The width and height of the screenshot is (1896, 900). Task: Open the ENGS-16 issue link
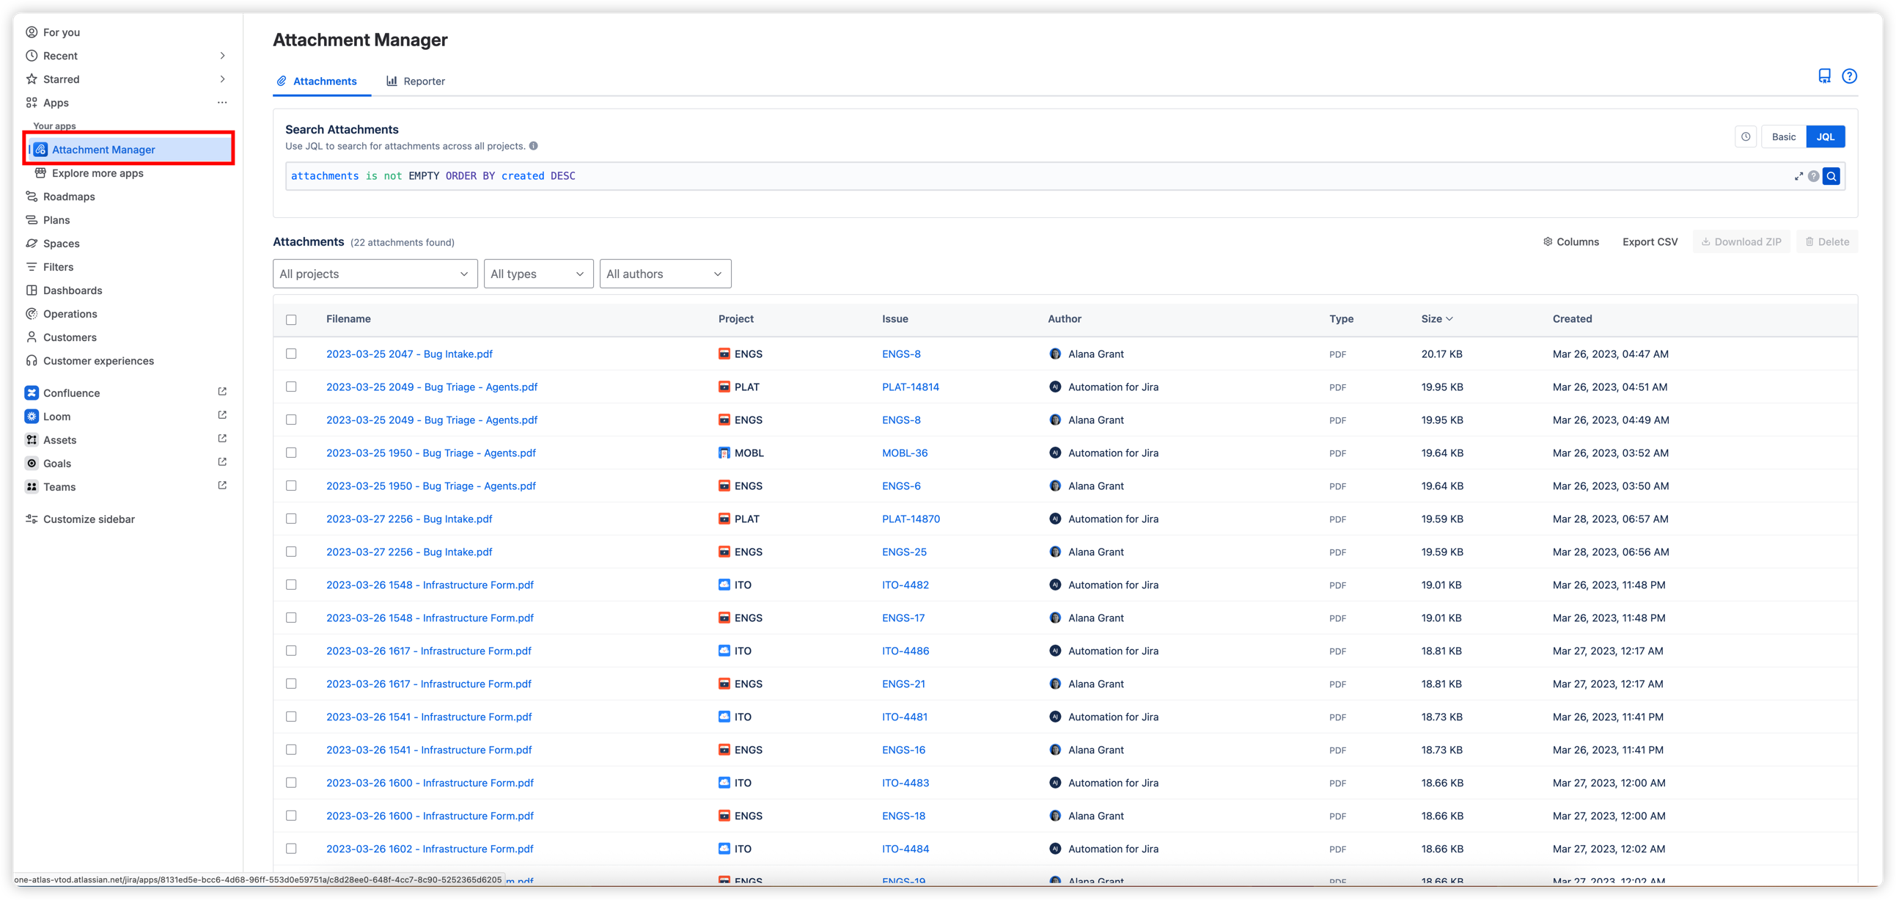903,750
